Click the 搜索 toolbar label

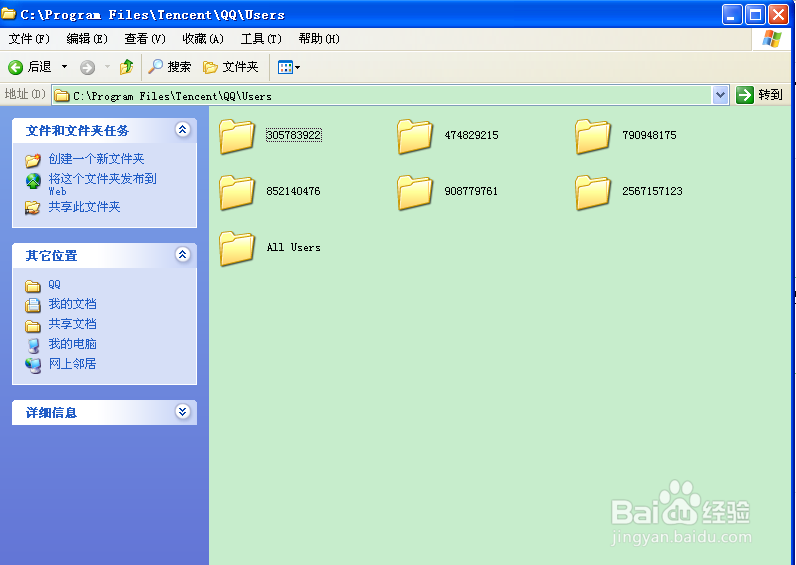179,67
